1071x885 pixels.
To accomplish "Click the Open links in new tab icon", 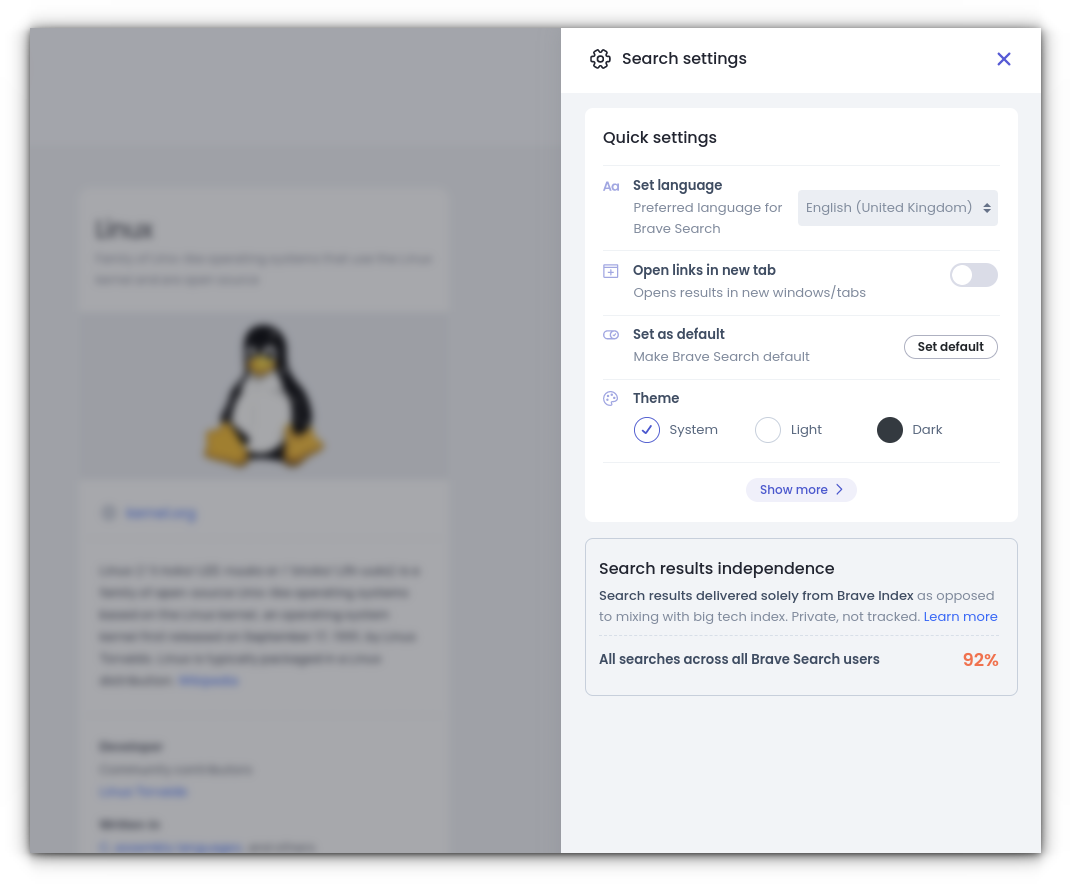I will pos(611,271).
